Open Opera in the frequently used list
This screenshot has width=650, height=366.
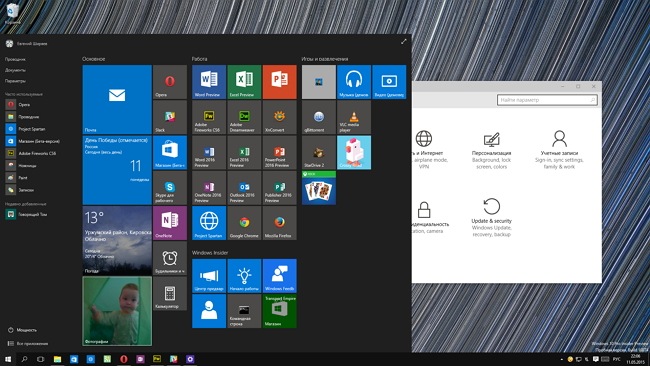[x=18, y=104]
